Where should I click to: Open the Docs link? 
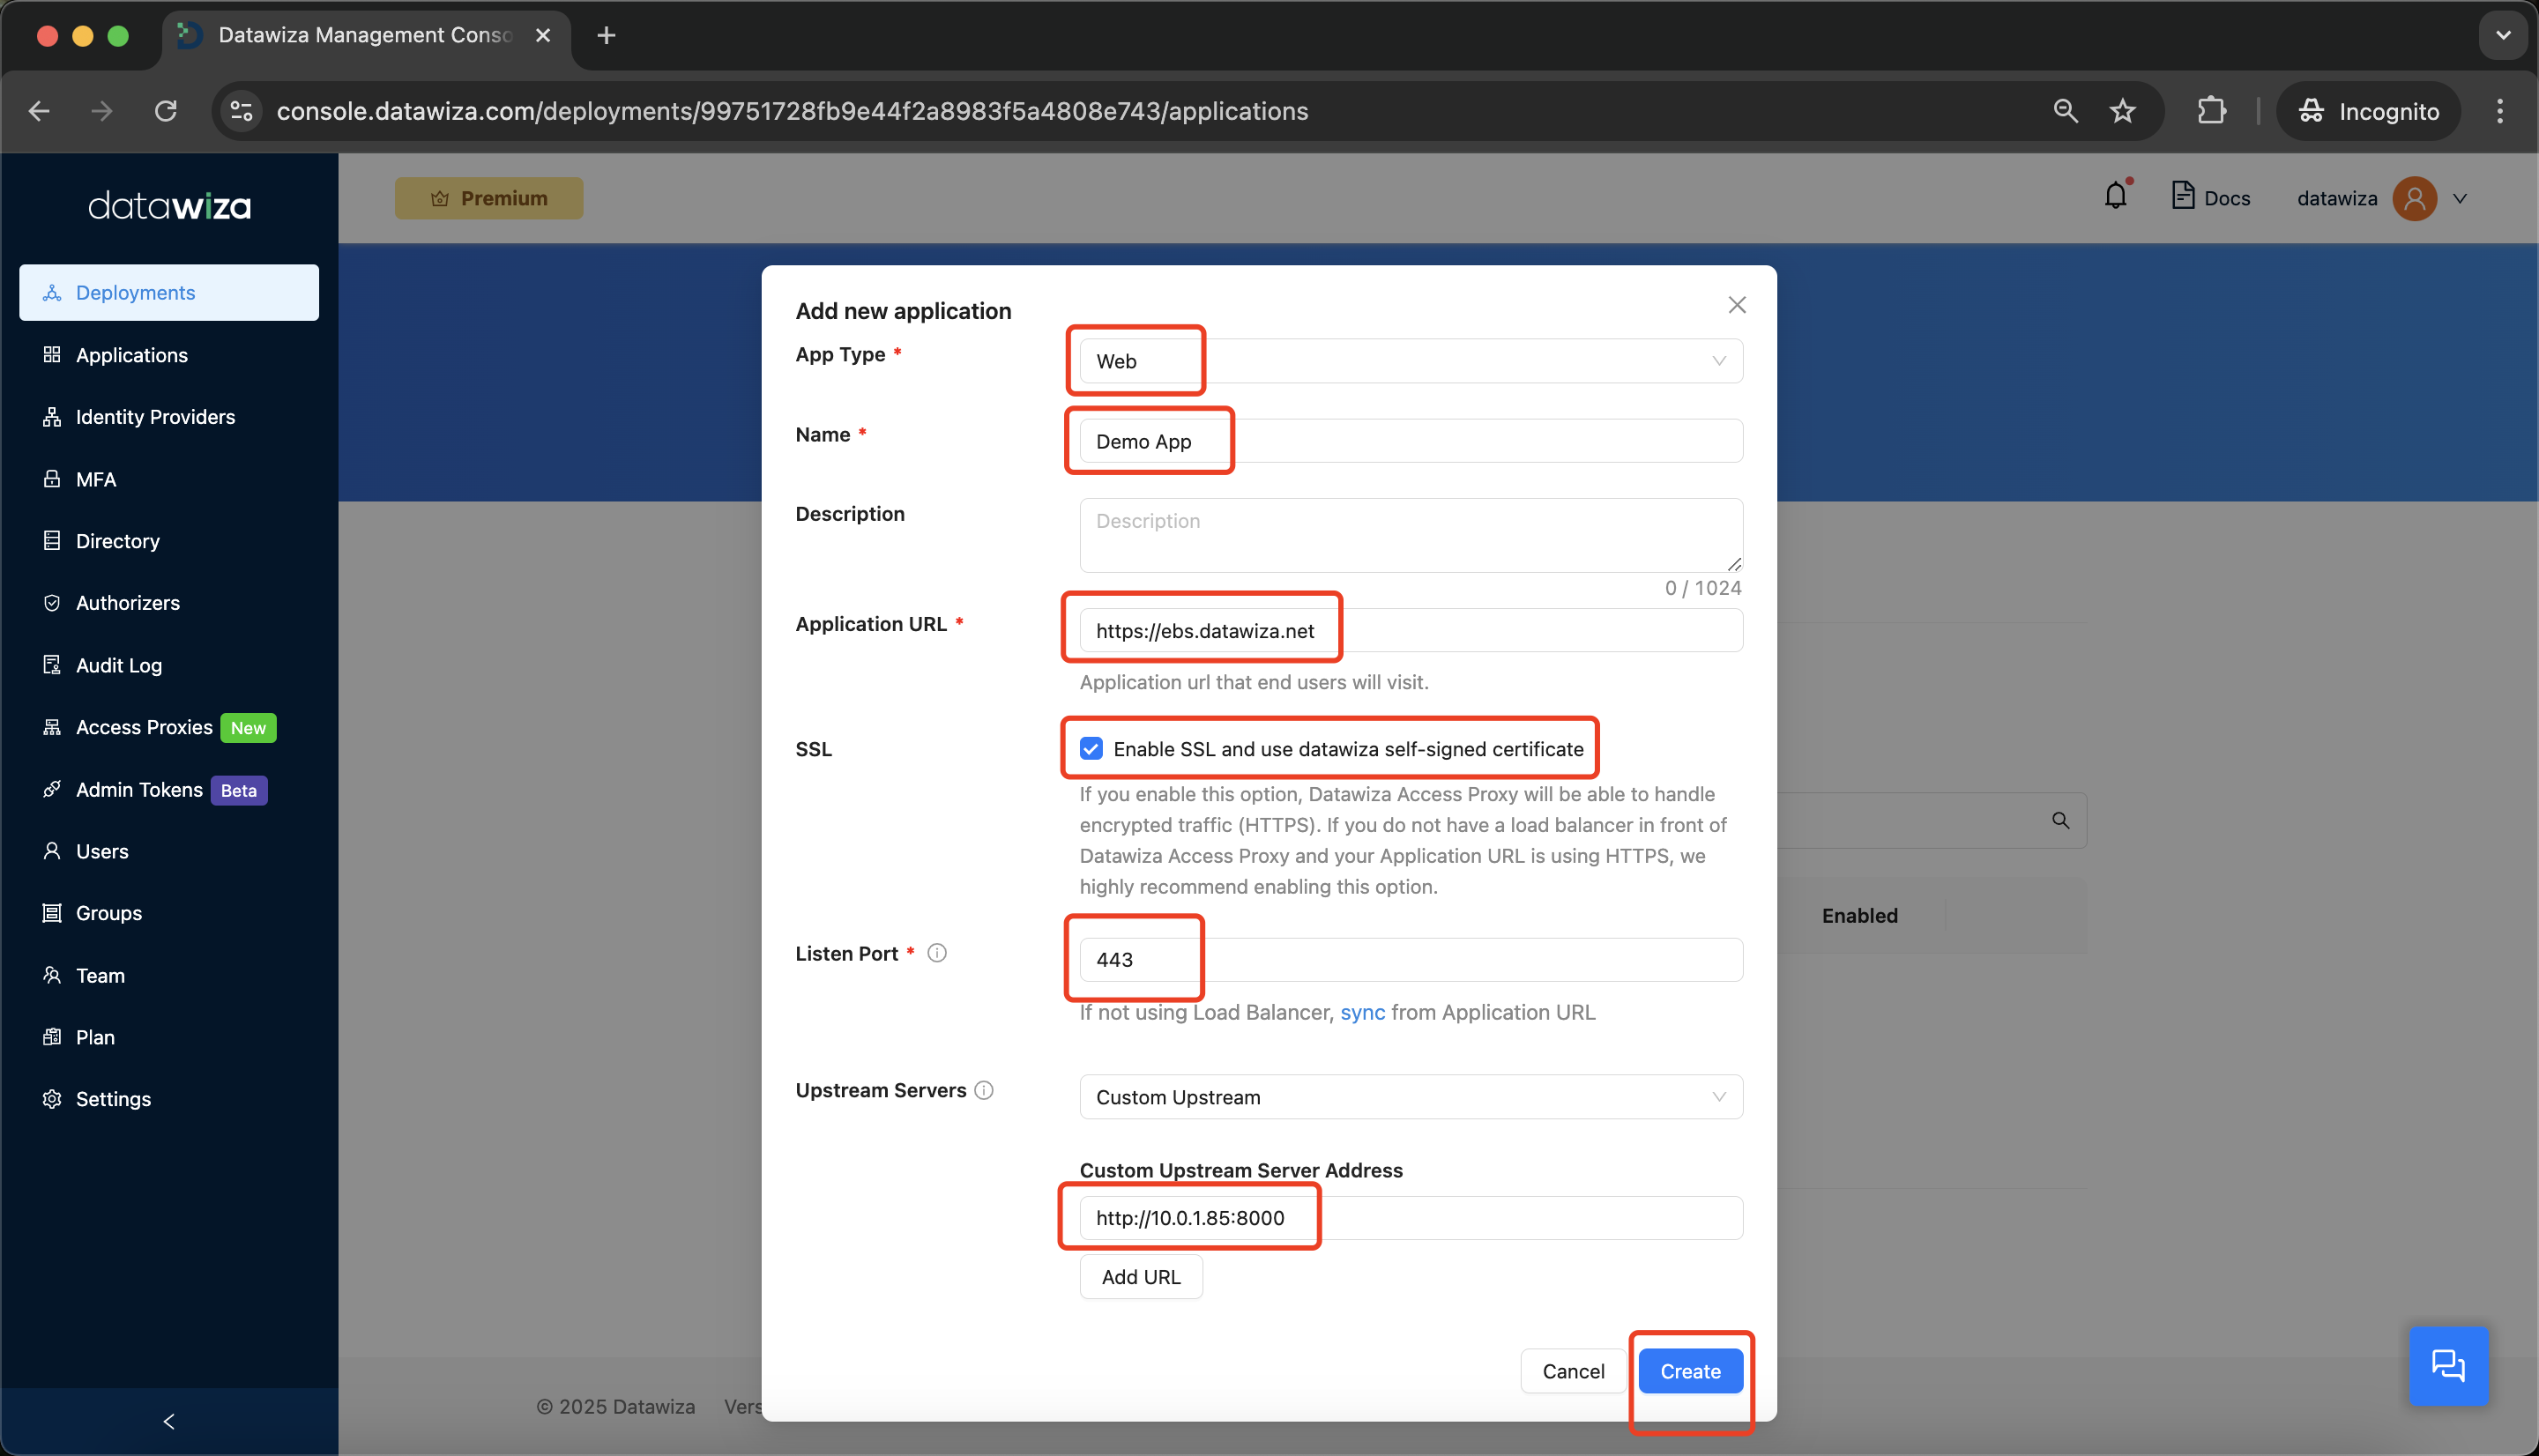tap(2211, 197)
